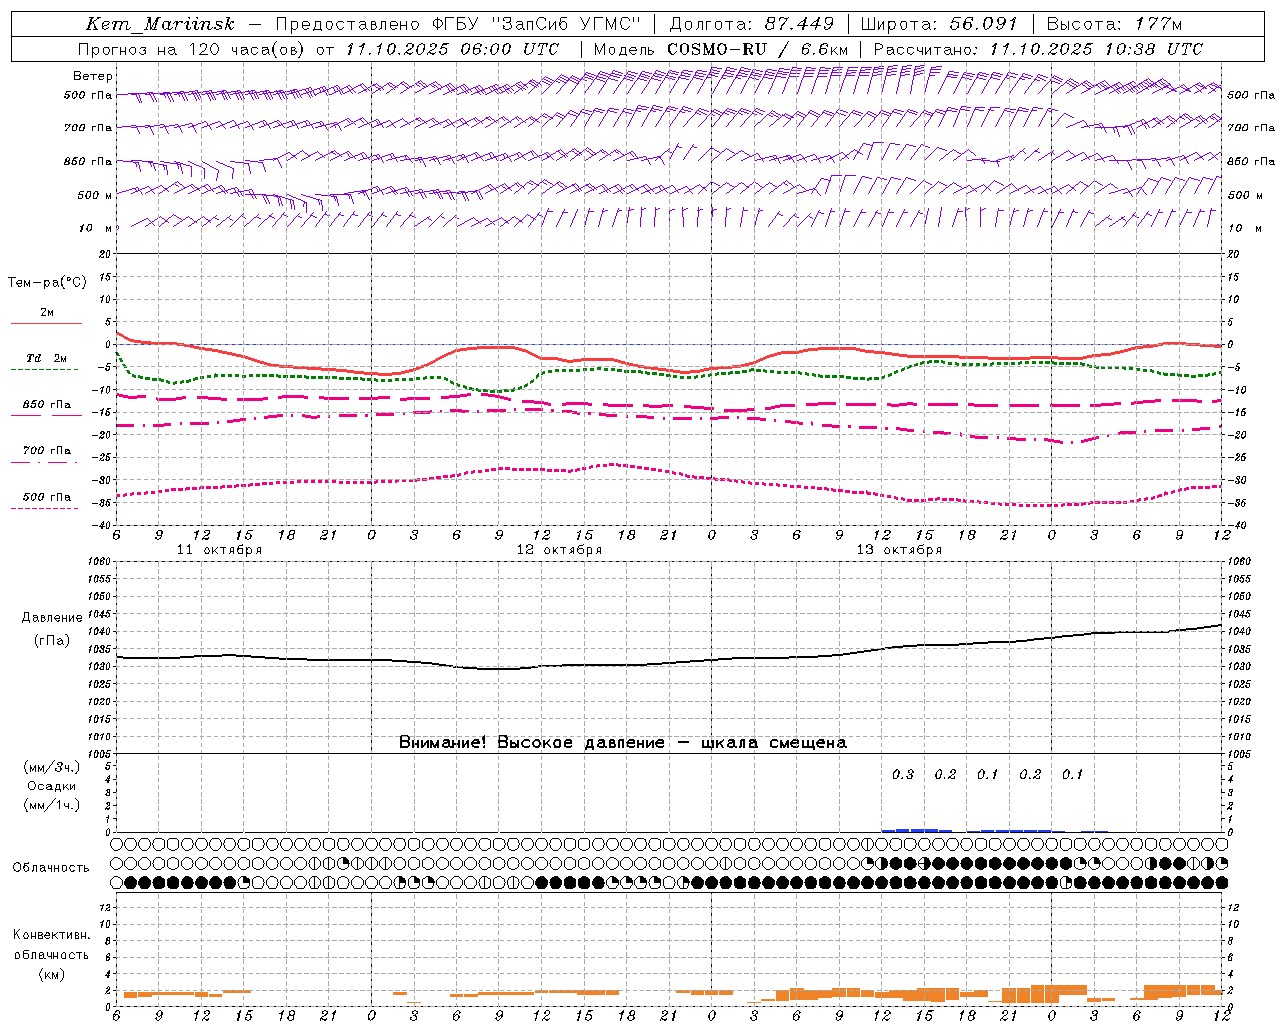Select the model name COSMO-RU / 6.6км
Image resolution: width=1280 pixels, height=1024 pixels.
pyautogui.click(x=757, y=49)
